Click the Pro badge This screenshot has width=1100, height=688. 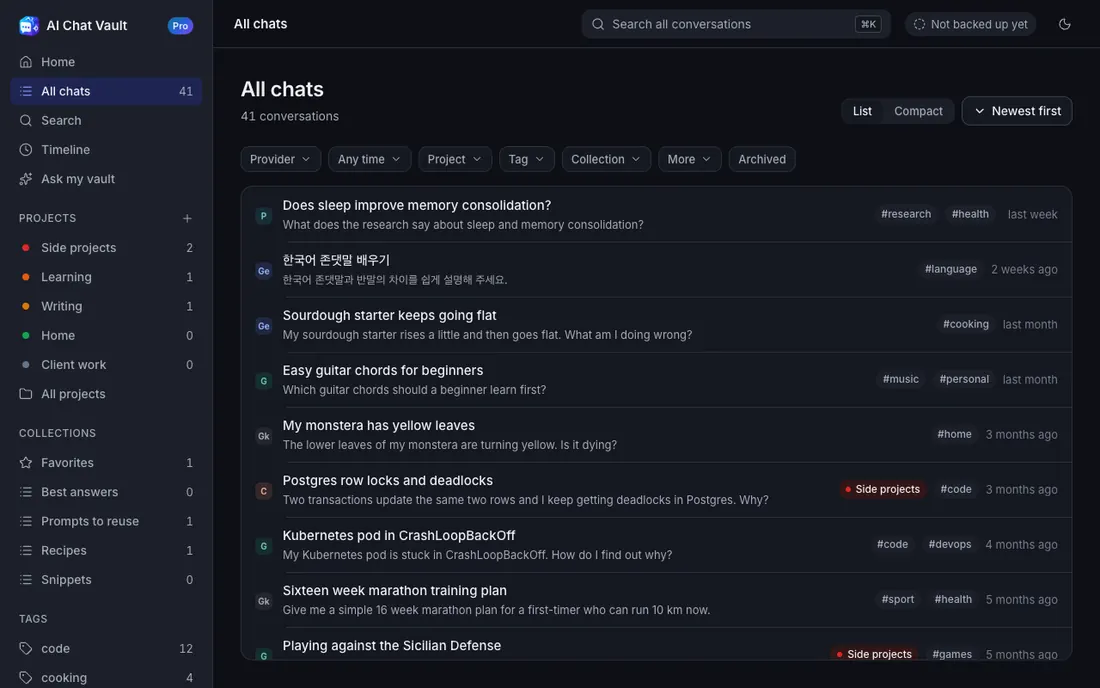[180, 26]
